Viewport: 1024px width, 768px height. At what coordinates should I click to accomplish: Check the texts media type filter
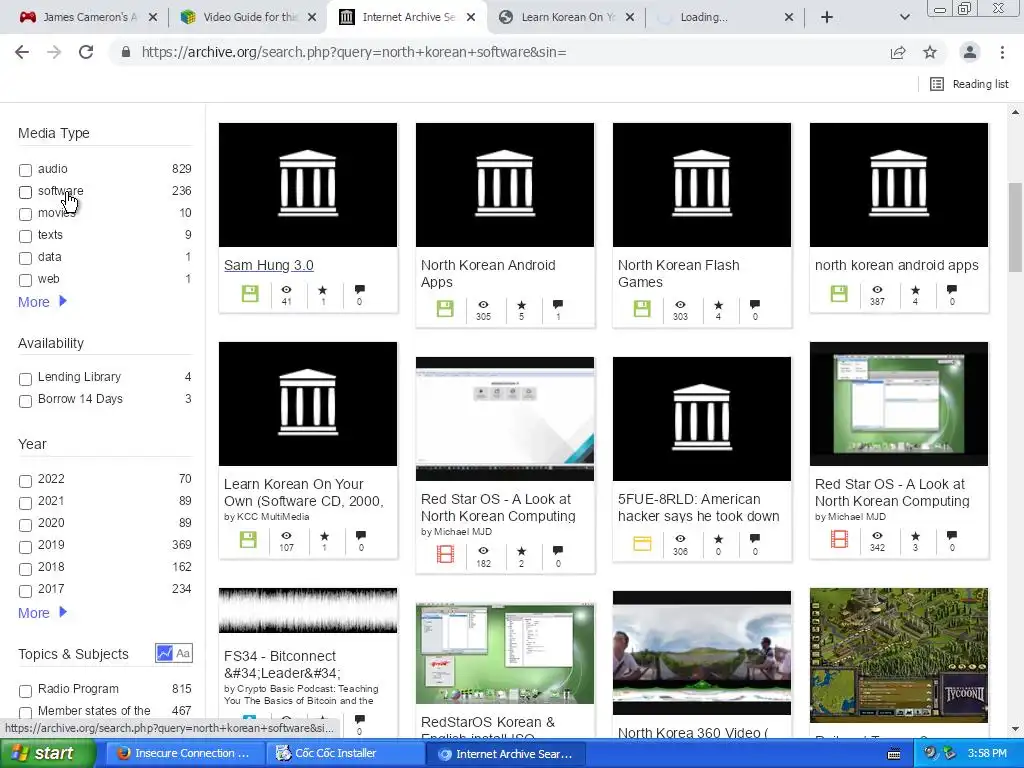pyautogui.click(x=25, y=236)
